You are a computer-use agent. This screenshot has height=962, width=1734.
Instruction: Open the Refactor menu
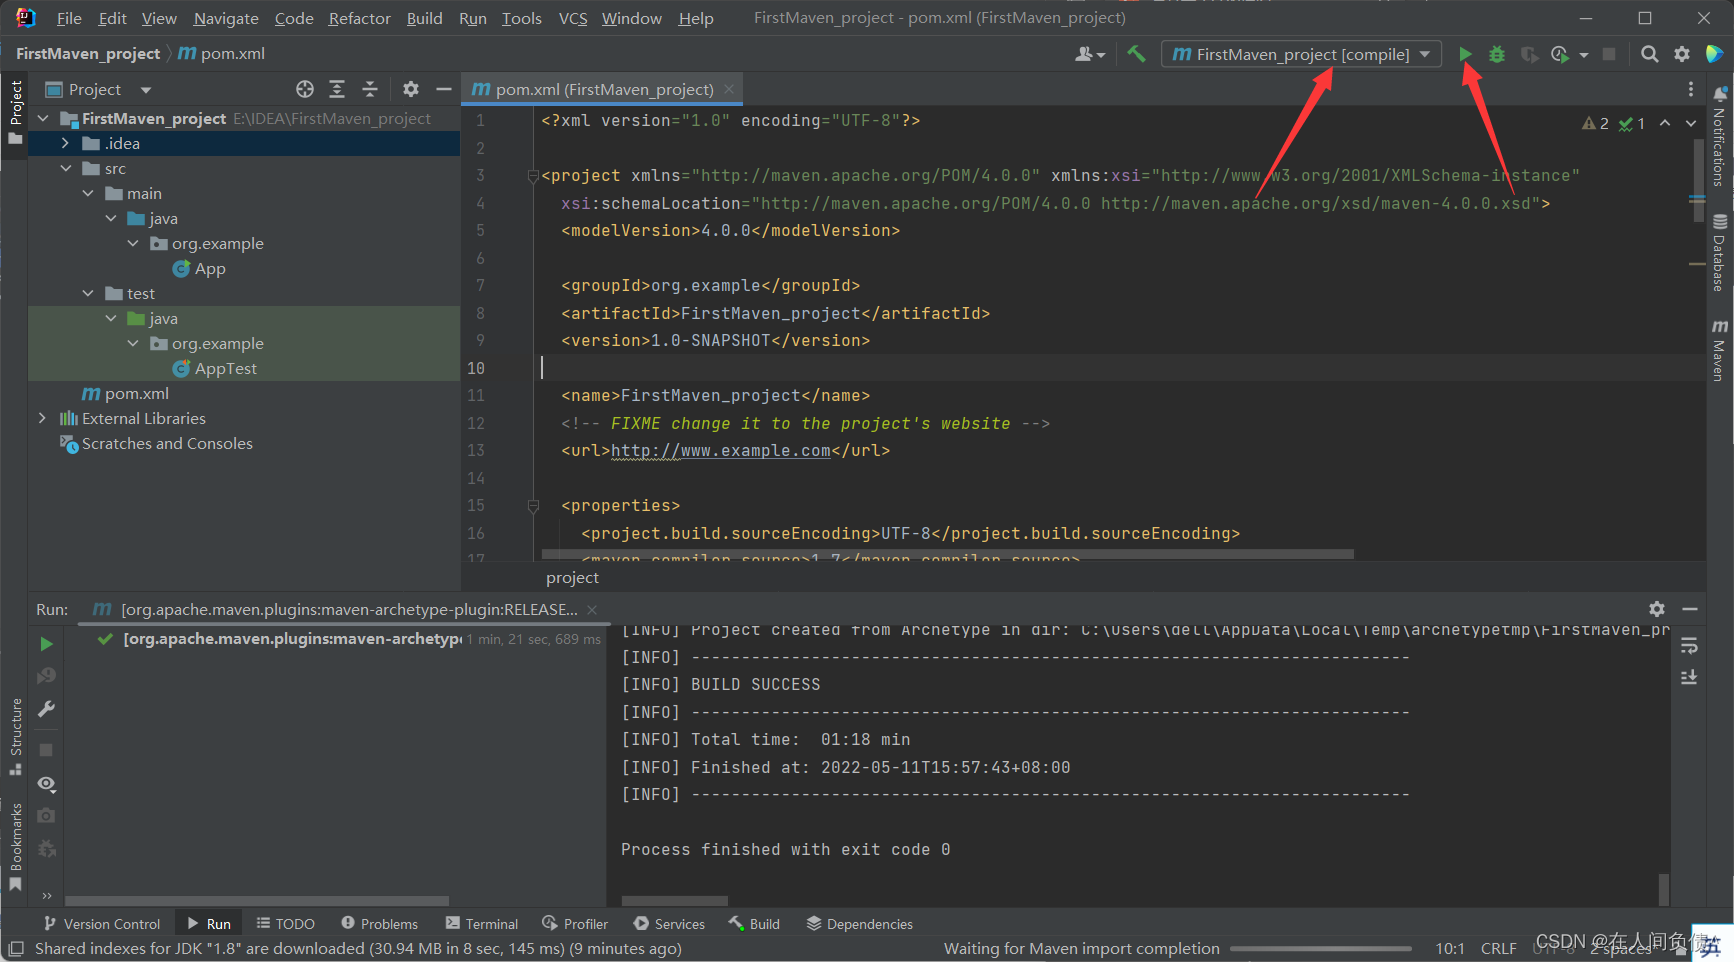coord(359,18)
